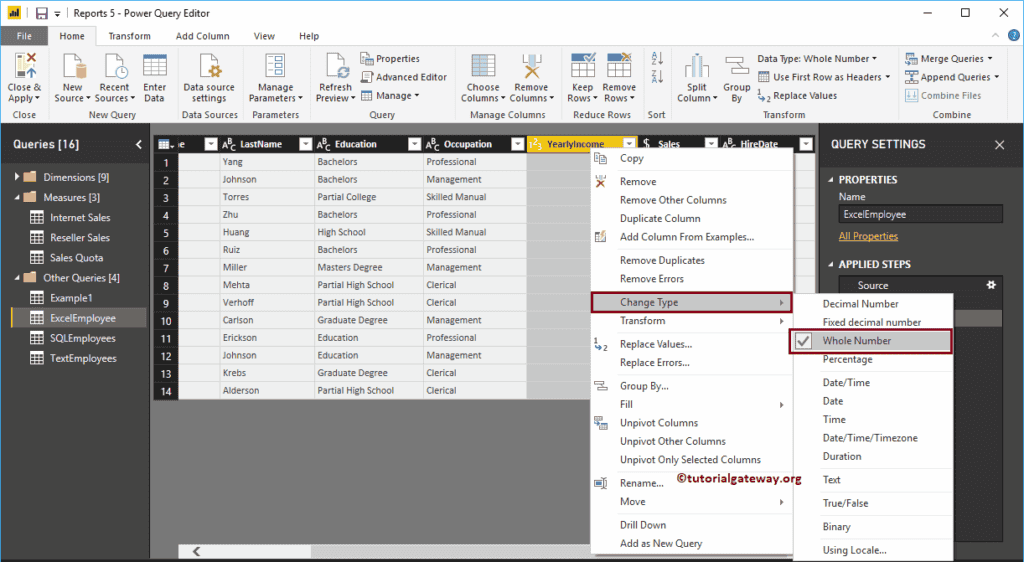Viewport: 1024px width, 562px height.
Task: Collapse the Other Queries [4] folder
Action: tap(17, 277)
